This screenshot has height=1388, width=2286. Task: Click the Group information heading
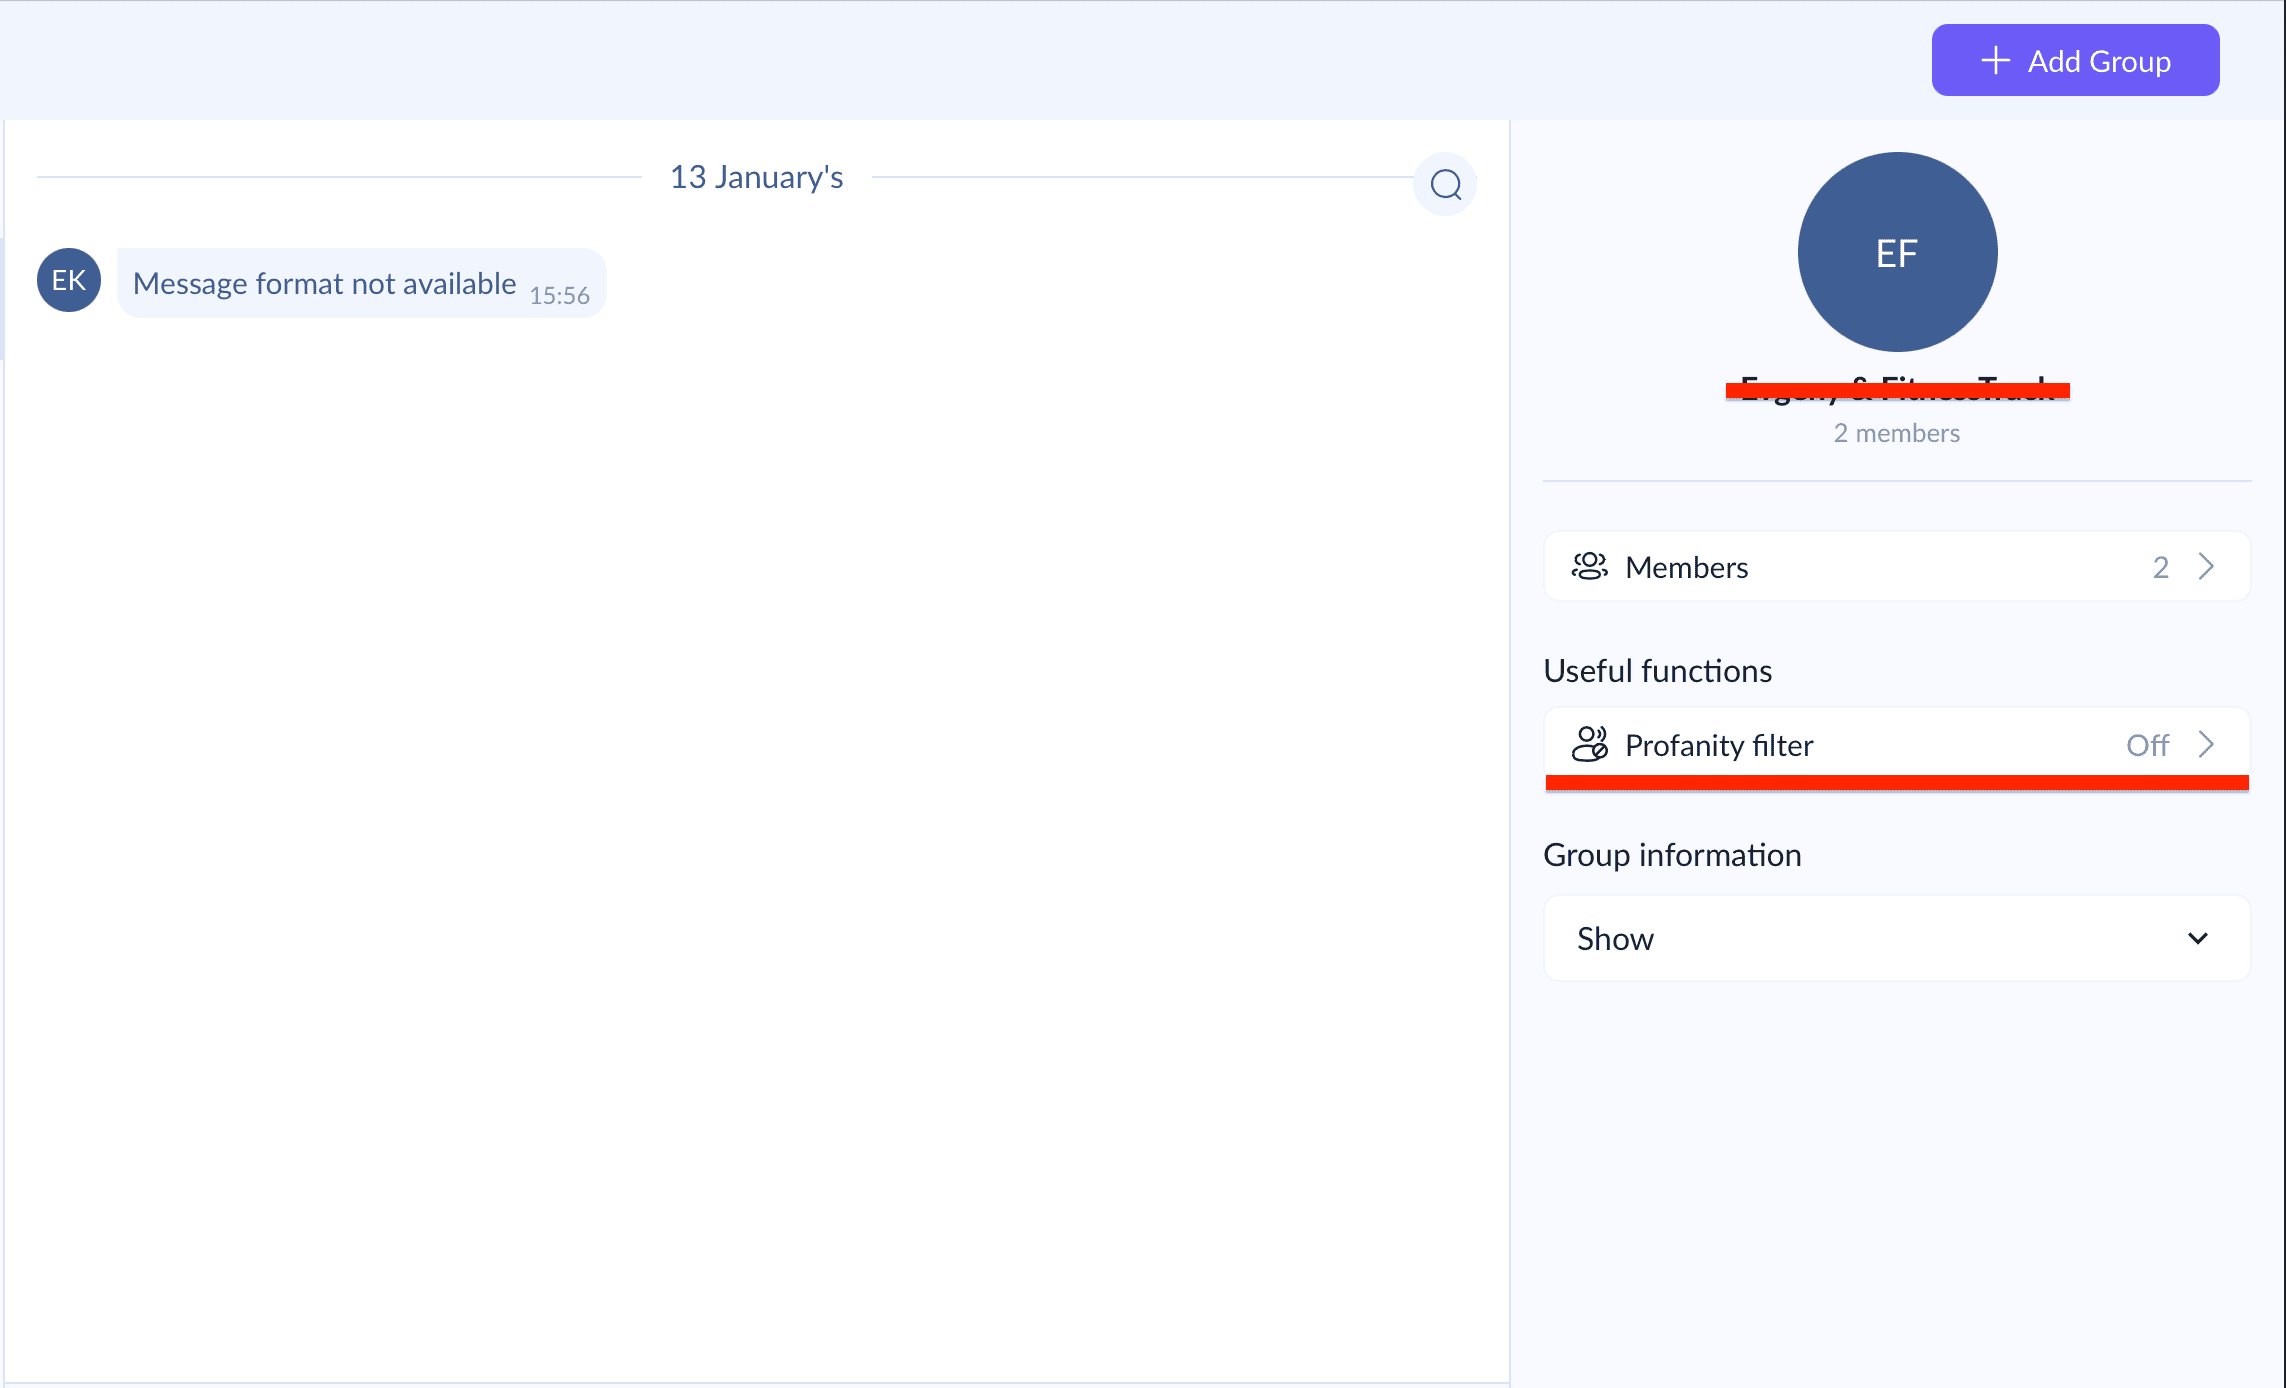click(1672, 854)
